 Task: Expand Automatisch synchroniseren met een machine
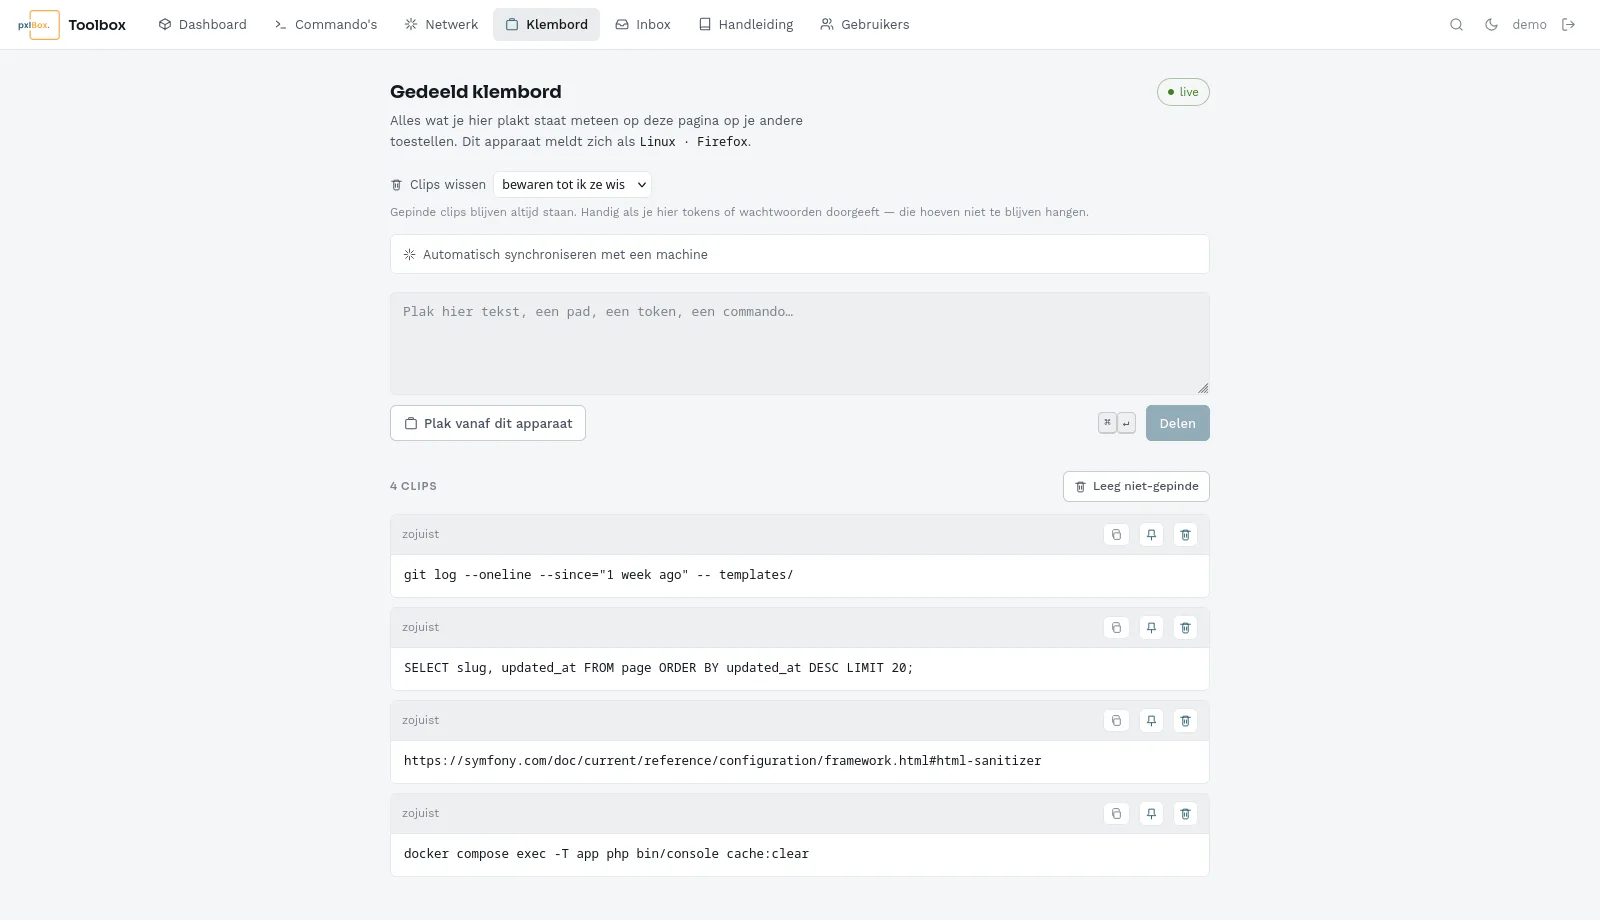click(x=800, y=254)
